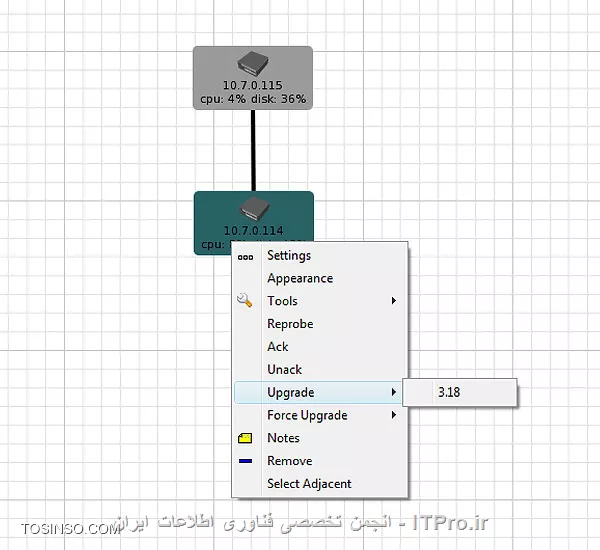The image size is (600, 550).
Task: Select the router icon of 10.7.0.114
Action: tap(254, 209)
